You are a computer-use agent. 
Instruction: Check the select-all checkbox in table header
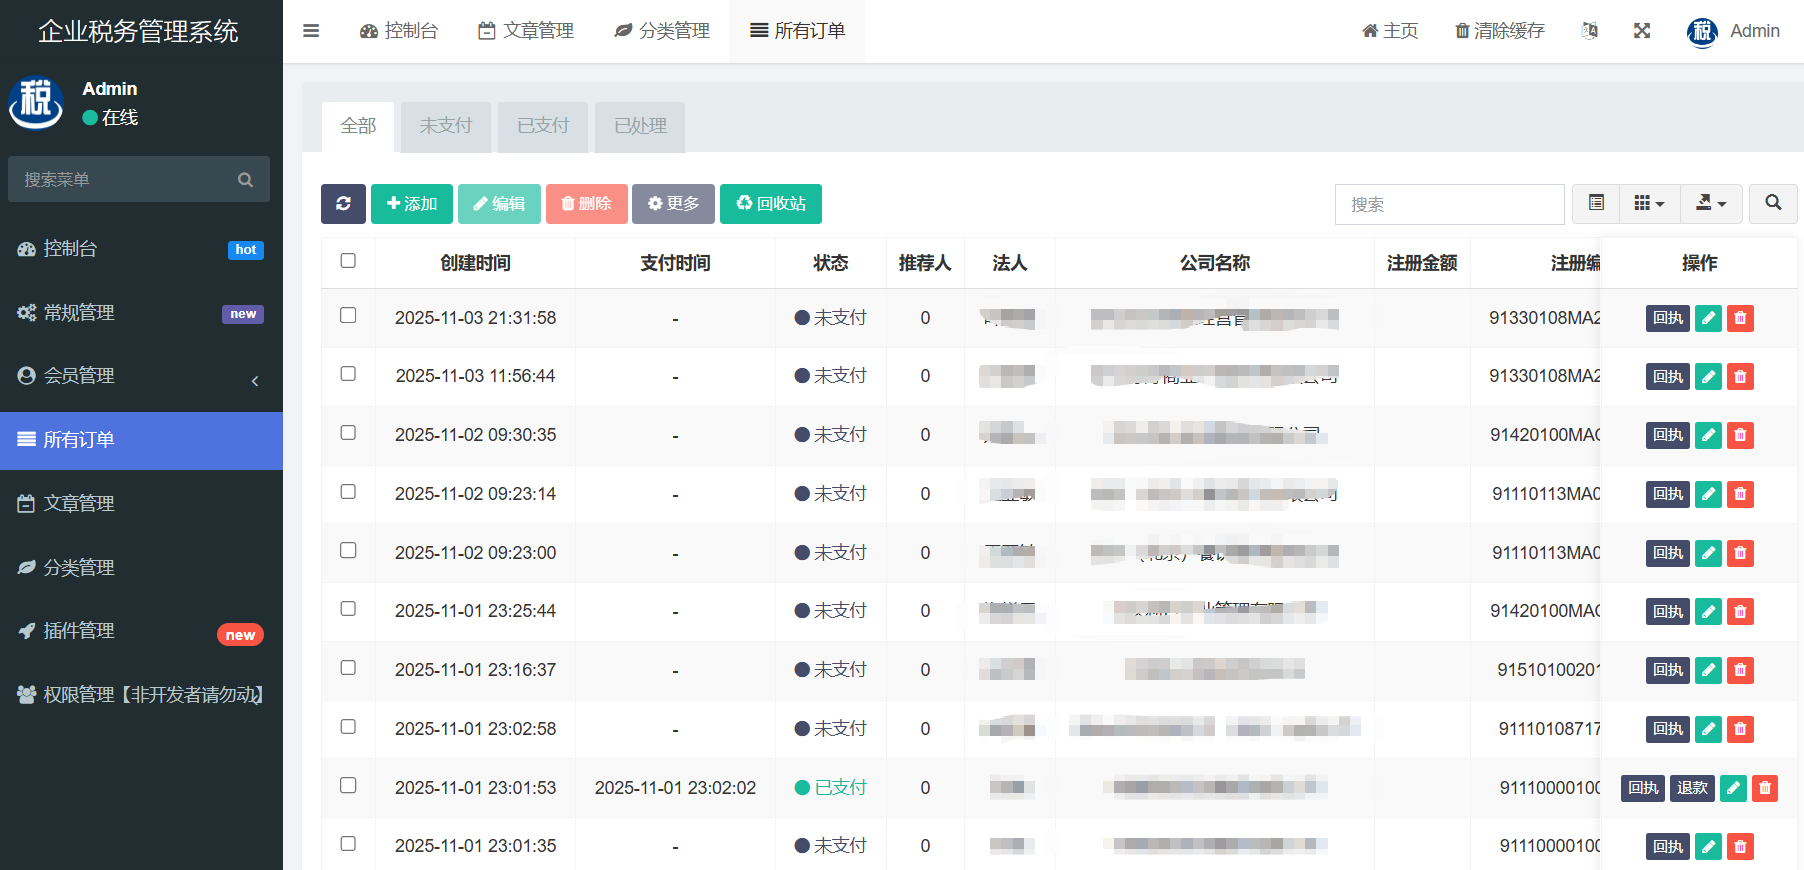(x=348, y=261)
